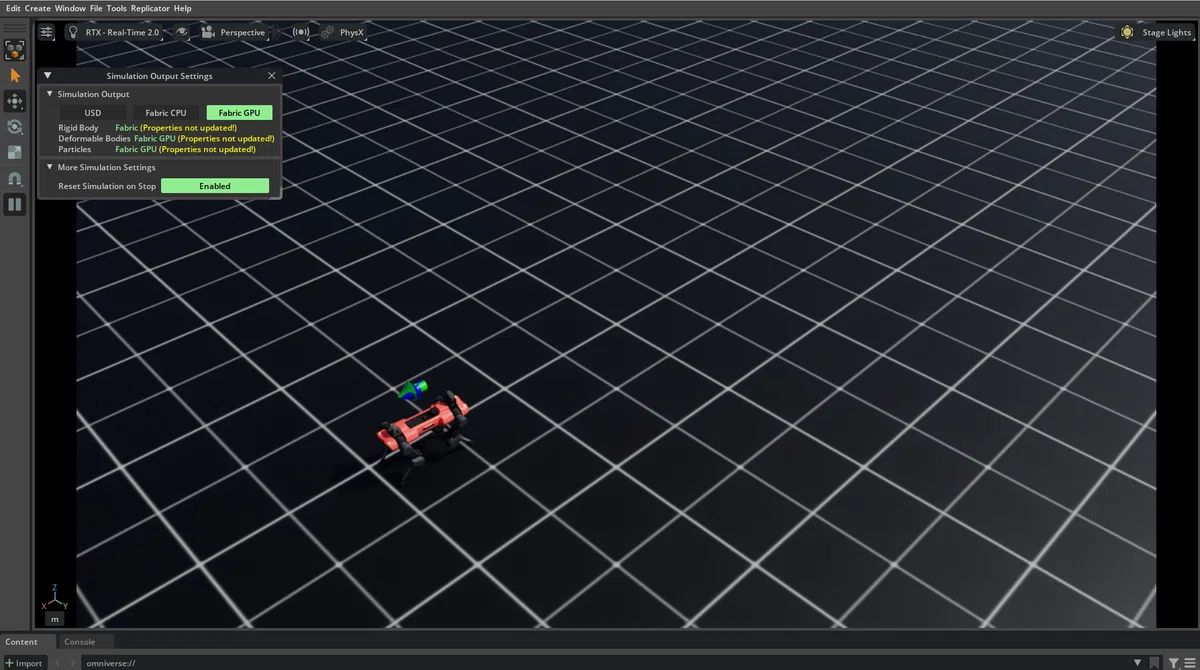Click the Reset Simulation on Stop label
The image size is (1200, 670).
pyautogui.click(x=107, y=186)
